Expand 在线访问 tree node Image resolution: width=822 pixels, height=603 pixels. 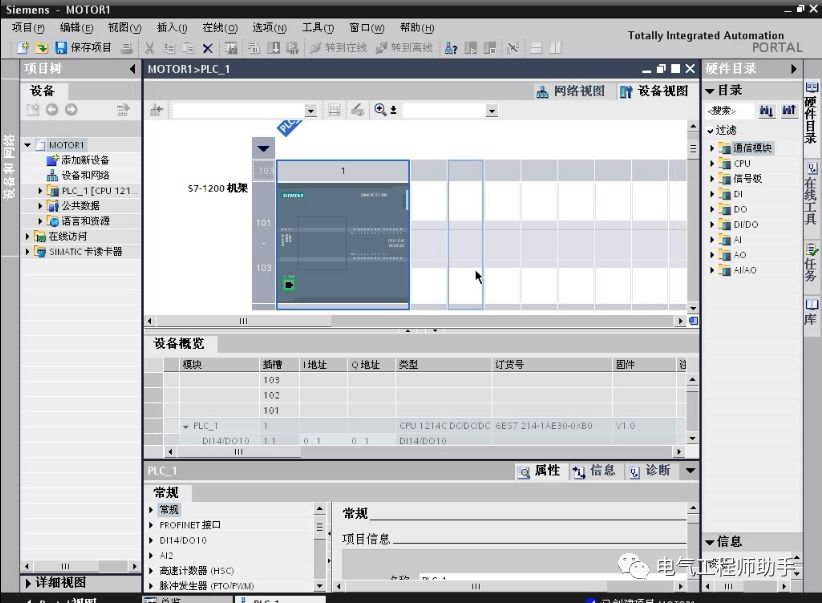click(x=27, y=236)
